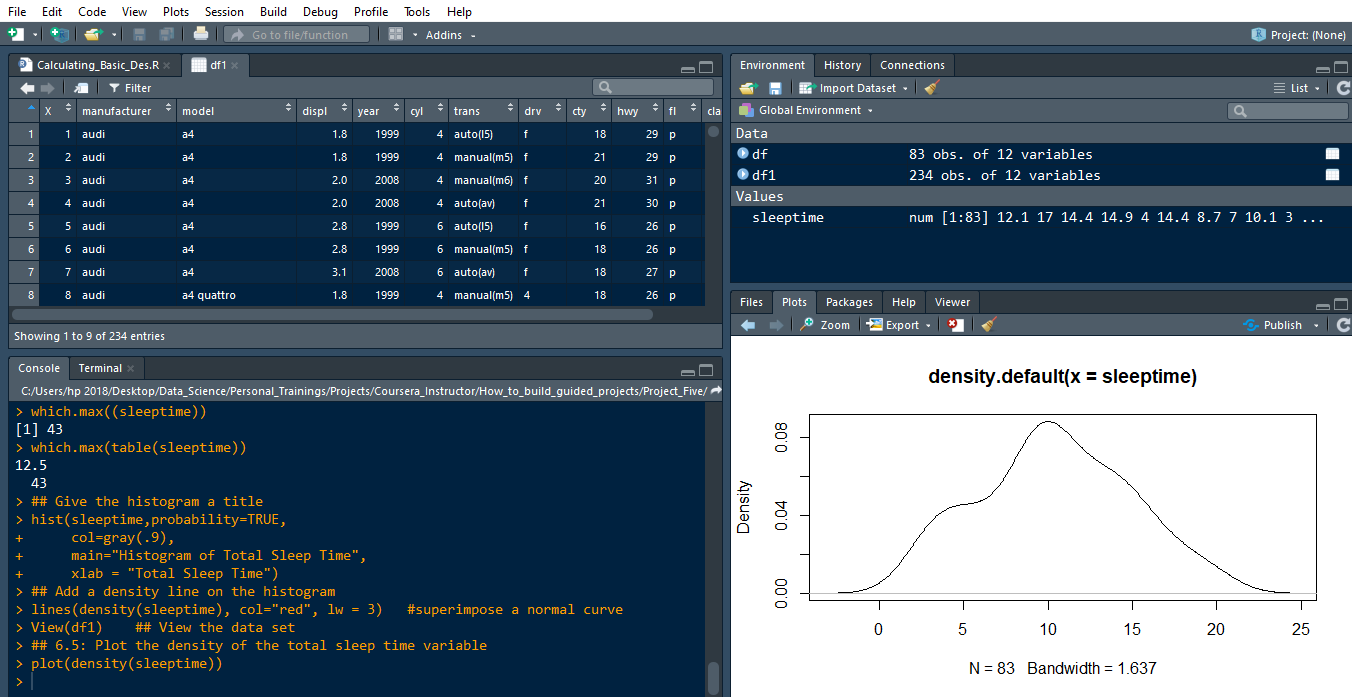
Task: Open the Session menu
Action: [x=223, y=11]
